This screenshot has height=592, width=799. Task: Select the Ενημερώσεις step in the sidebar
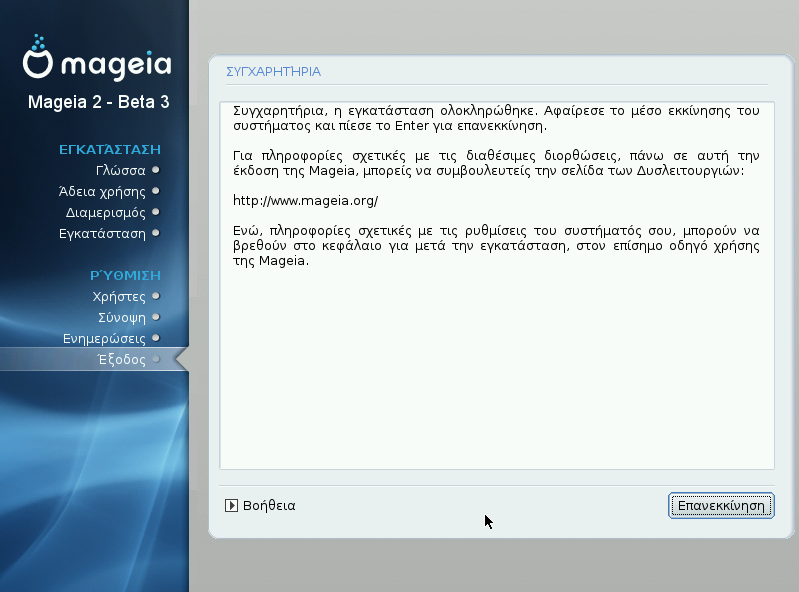coord(104,338)
